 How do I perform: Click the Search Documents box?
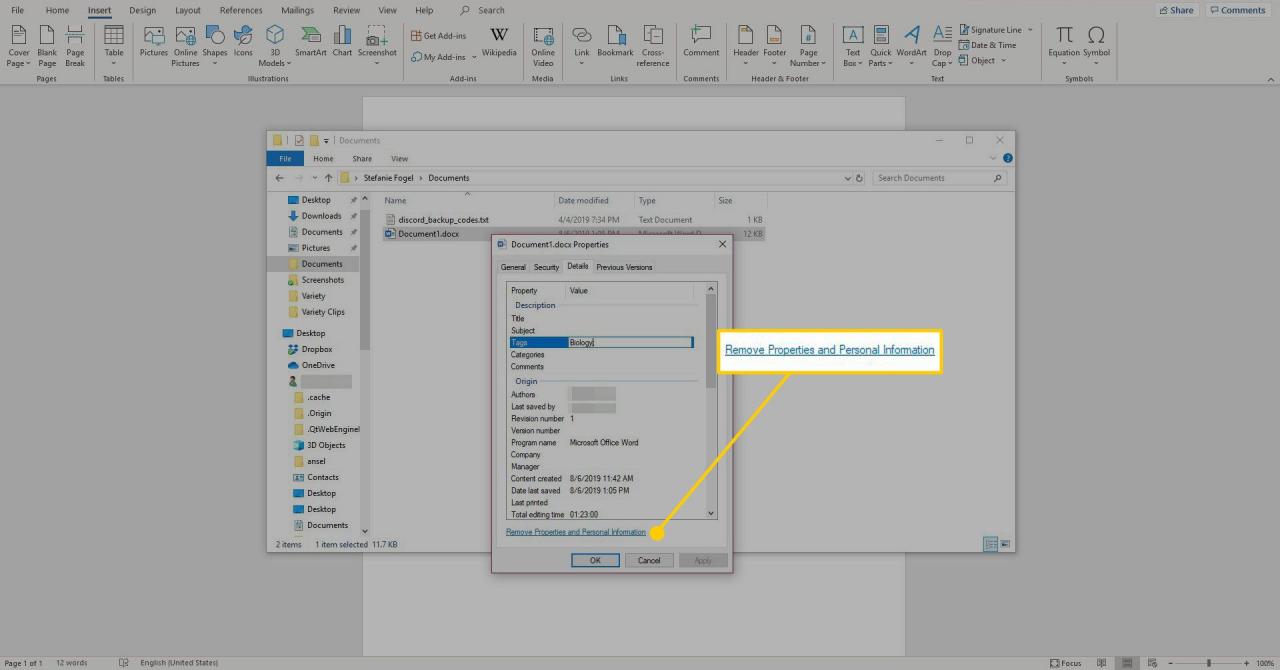(939, 178)
